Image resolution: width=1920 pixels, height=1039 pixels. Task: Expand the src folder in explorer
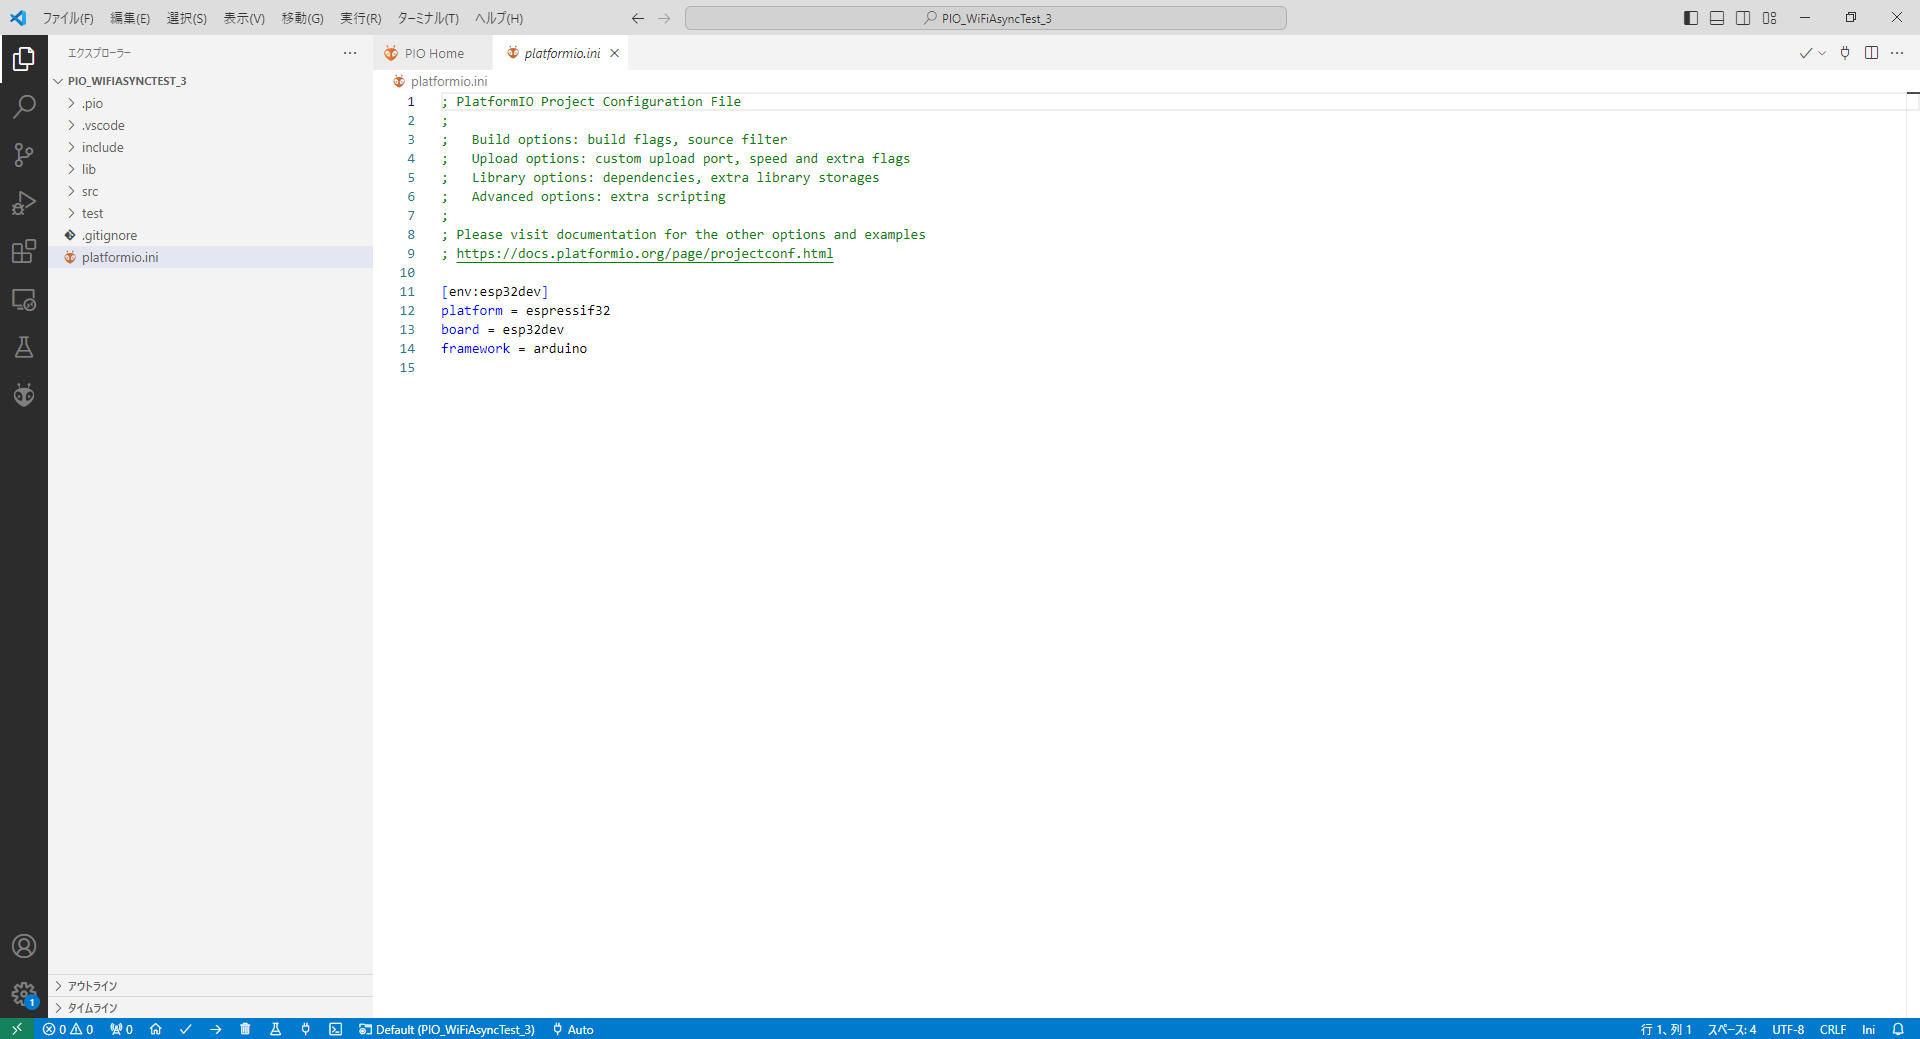90,191
